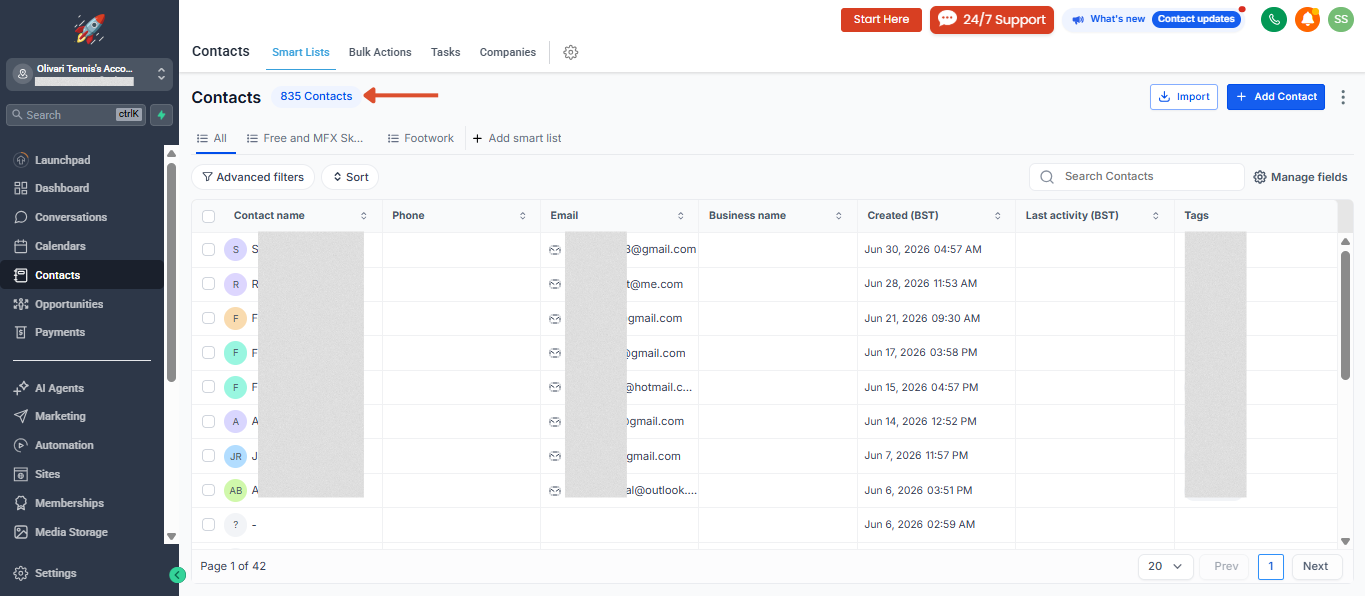Check the row created Jun 30, 2026
This screenshot has width=1365, height=596.
(208, 249)
